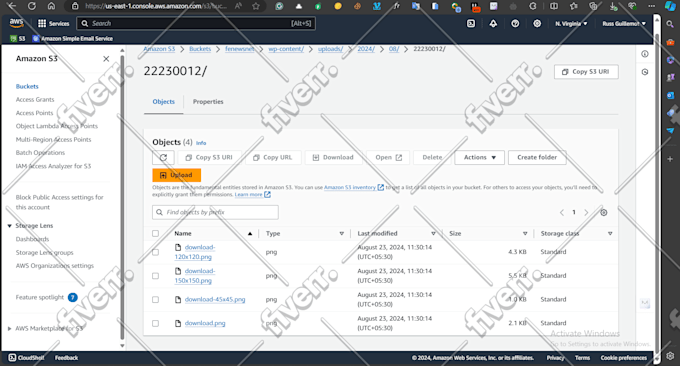Open Access Grants in side menu
This screenshot has width=680, height=366.
pyautogui.click(x=35, y=100)
